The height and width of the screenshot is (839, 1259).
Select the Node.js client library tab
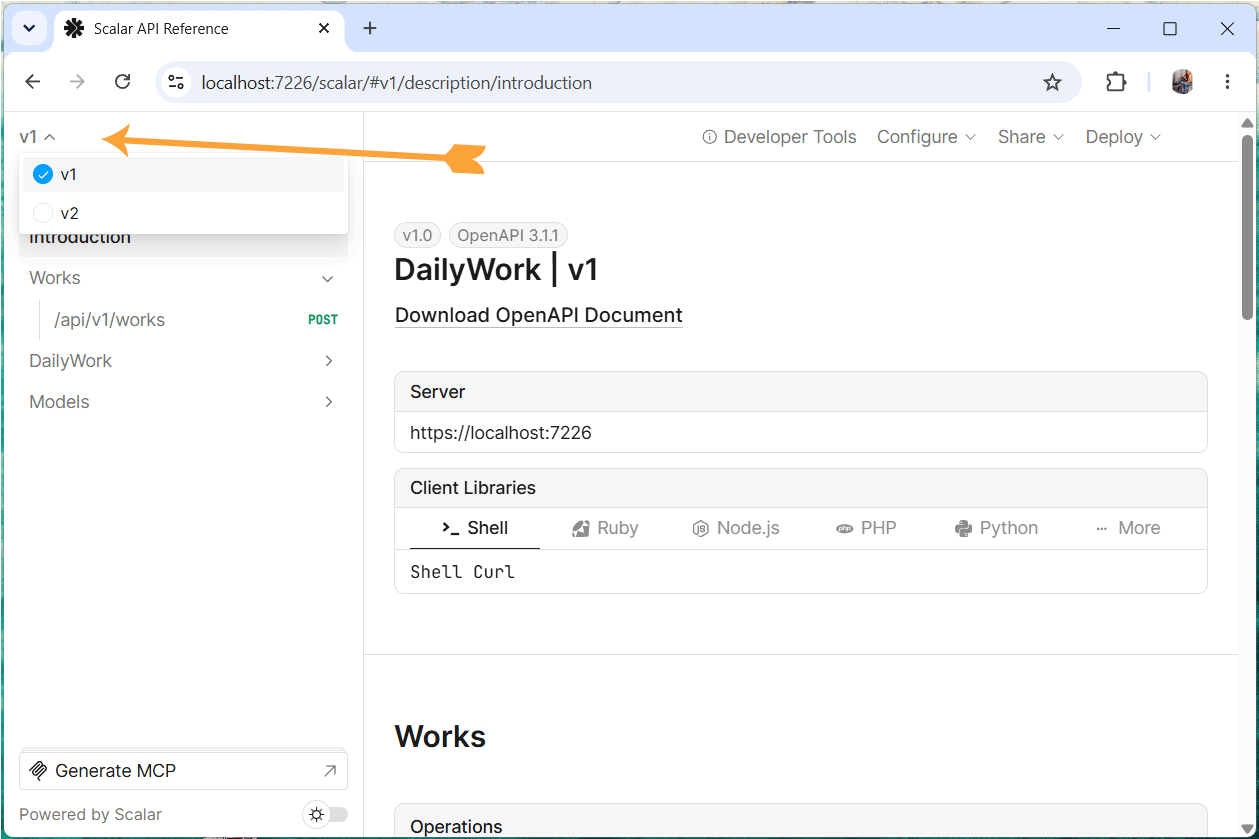(735, 528)
